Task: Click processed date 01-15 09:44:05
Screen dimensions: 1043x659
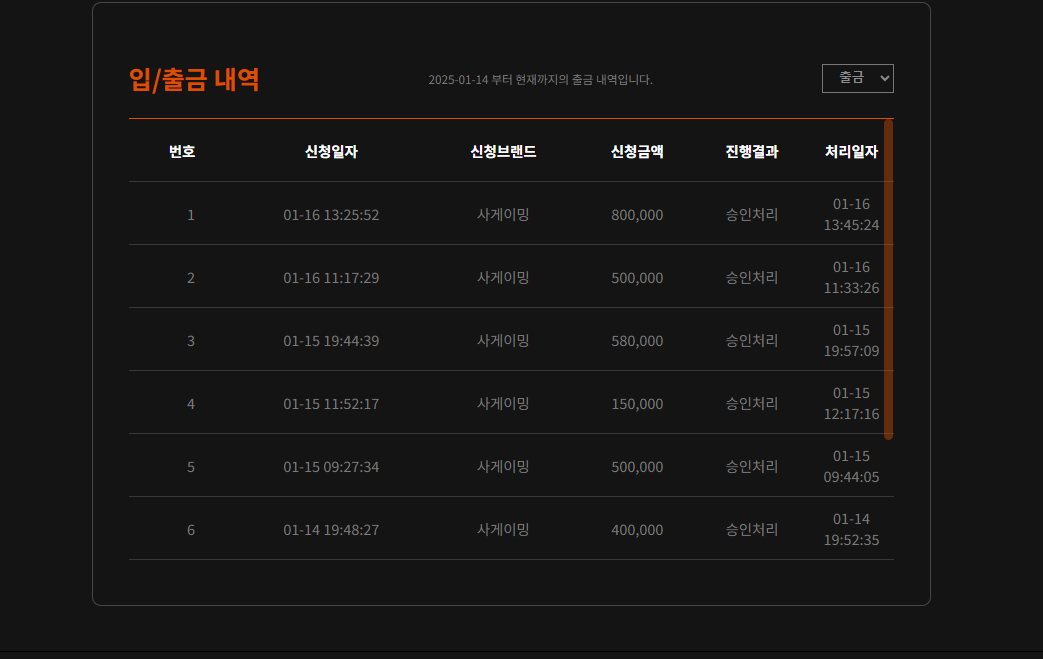Action: point(851,466)
